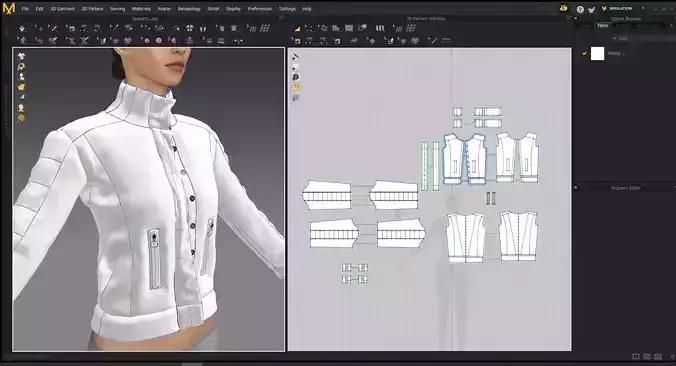This screenshot has height=366, width=676.
Task: Click the third layout icon at bottom right
Action: (x=658, y=357)
